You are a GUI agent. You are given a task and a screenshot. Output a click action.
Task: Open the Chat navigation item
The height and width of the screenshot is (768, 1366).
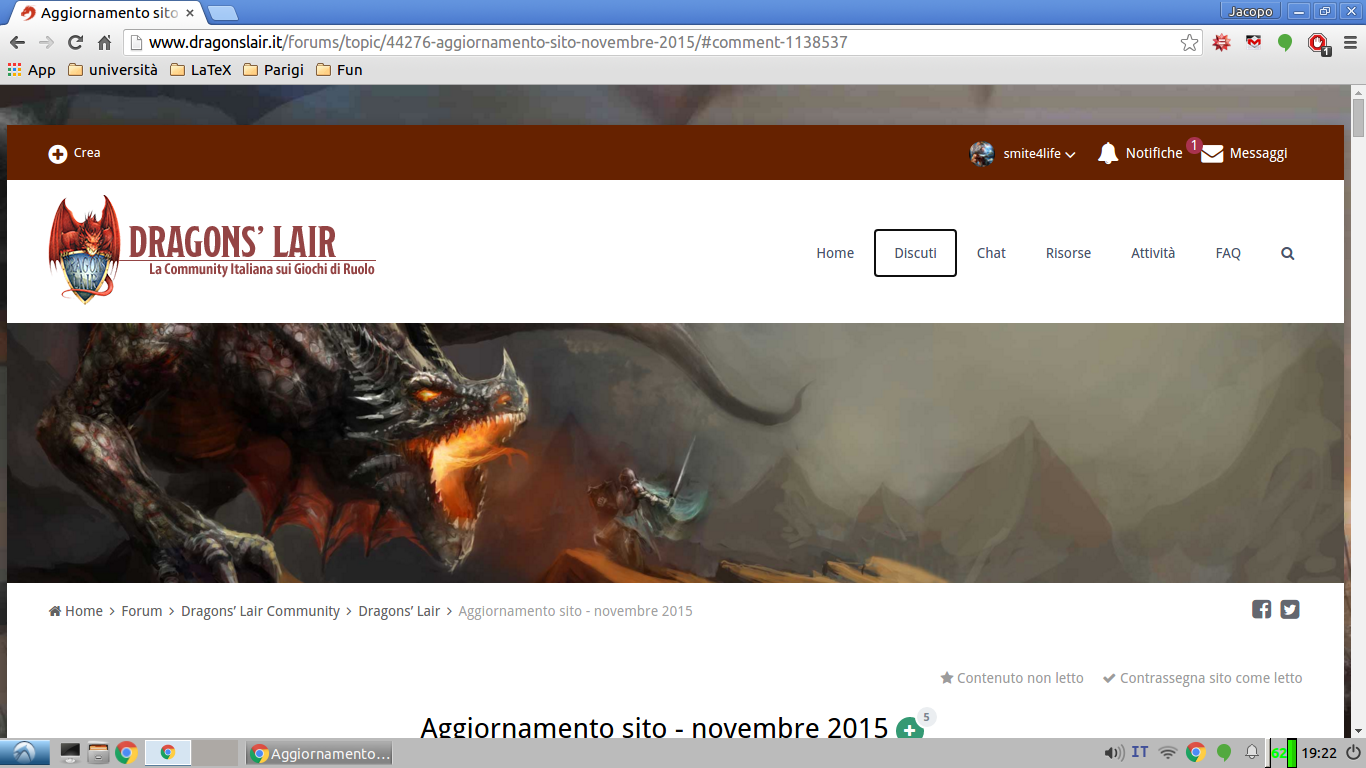point(991,253)
